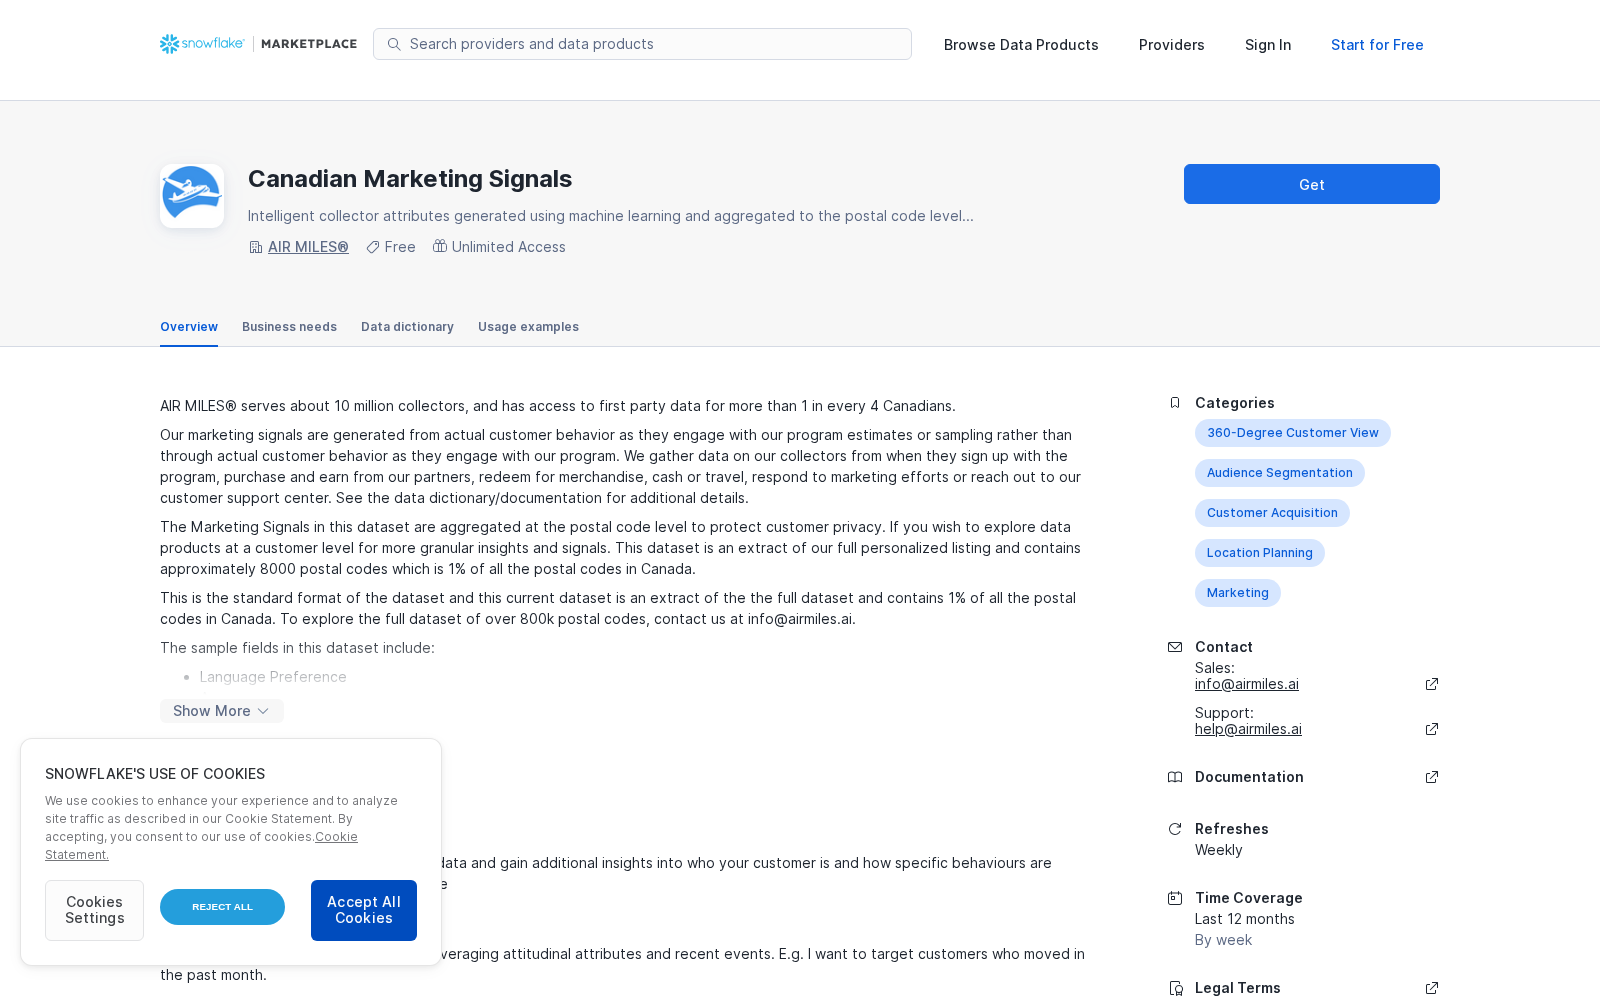
Task: Open the Documentation heading link
Action: tap(1249, 777)
